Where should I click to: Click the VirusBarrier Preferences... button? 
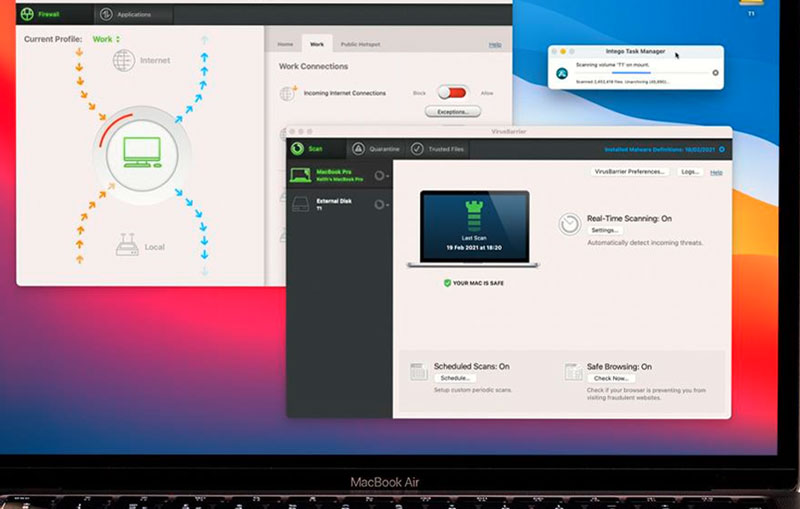point(629,172)
